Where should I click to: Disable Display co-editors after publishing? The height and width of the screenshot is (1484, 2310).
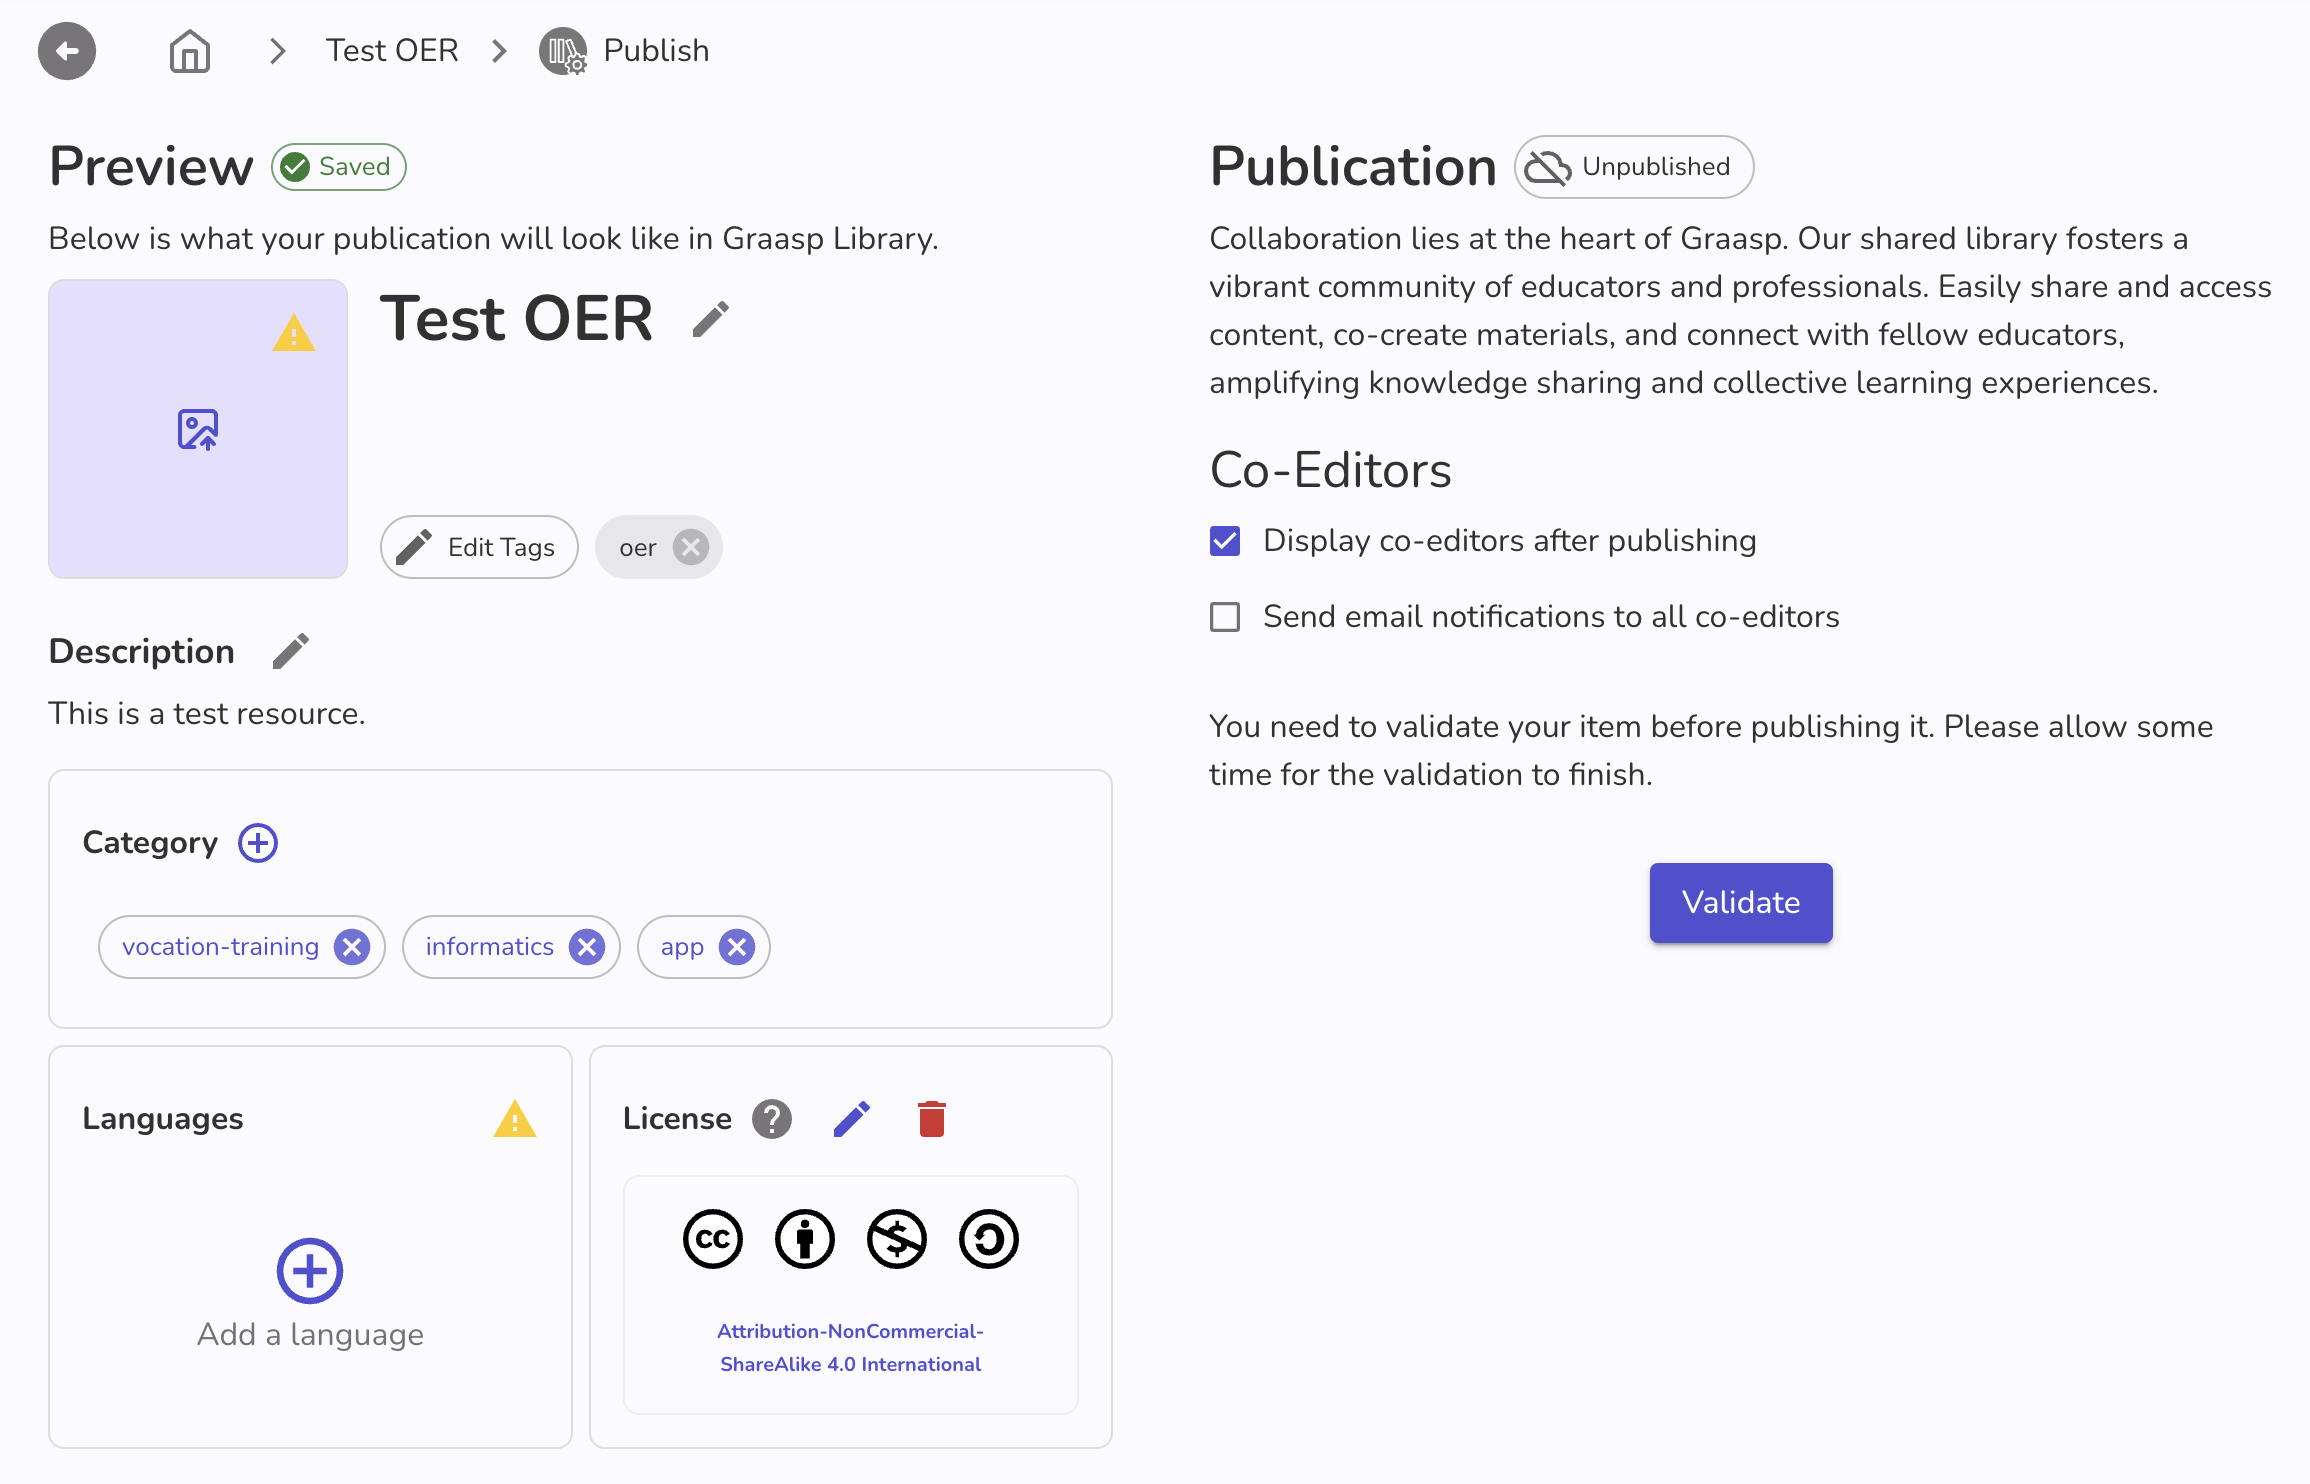pyautogui.click(x=1224, y=540)
